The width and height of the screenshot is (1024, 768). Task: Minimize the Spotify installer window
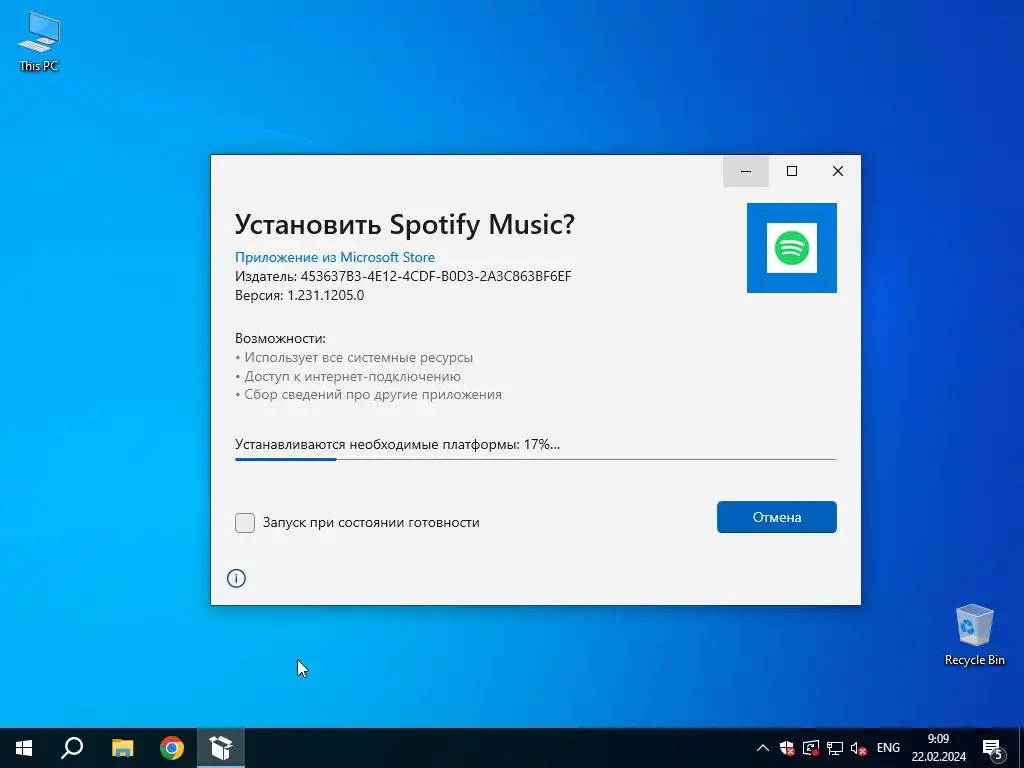tap(746, 171)
